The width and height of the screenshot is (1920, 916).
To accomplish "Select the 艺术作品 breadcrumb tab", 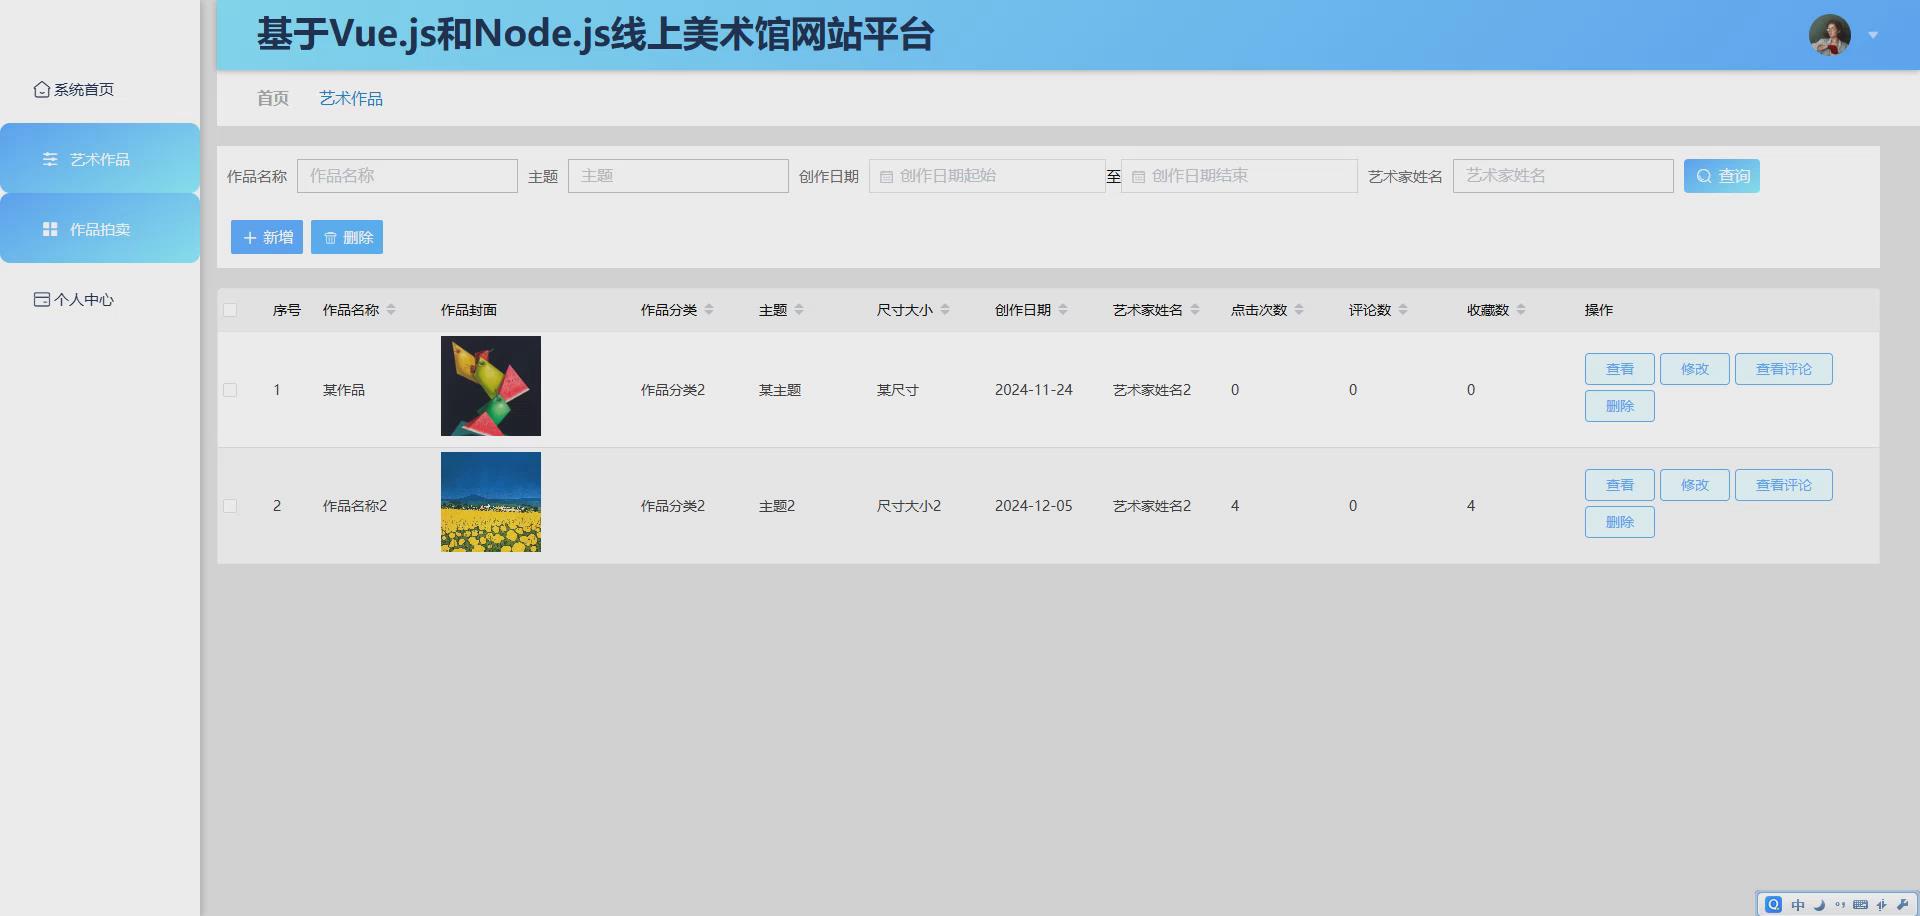I will (350, 98).
